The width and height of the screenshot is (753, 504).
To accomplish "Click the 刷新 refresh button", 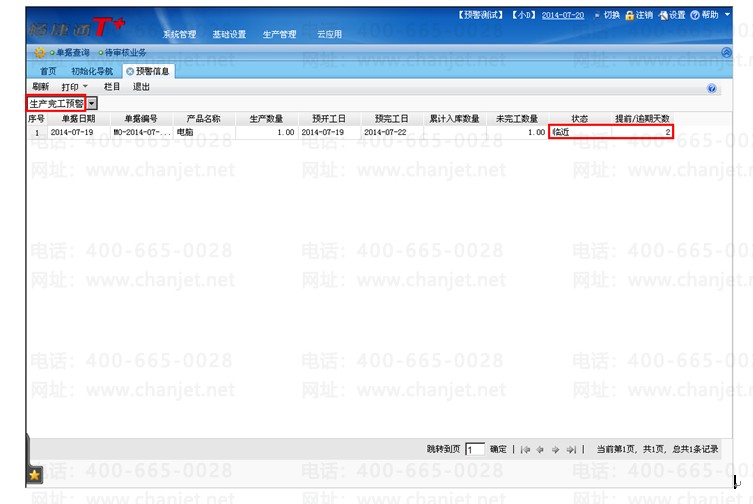I will pyautogui.click(x=40, y=87).
